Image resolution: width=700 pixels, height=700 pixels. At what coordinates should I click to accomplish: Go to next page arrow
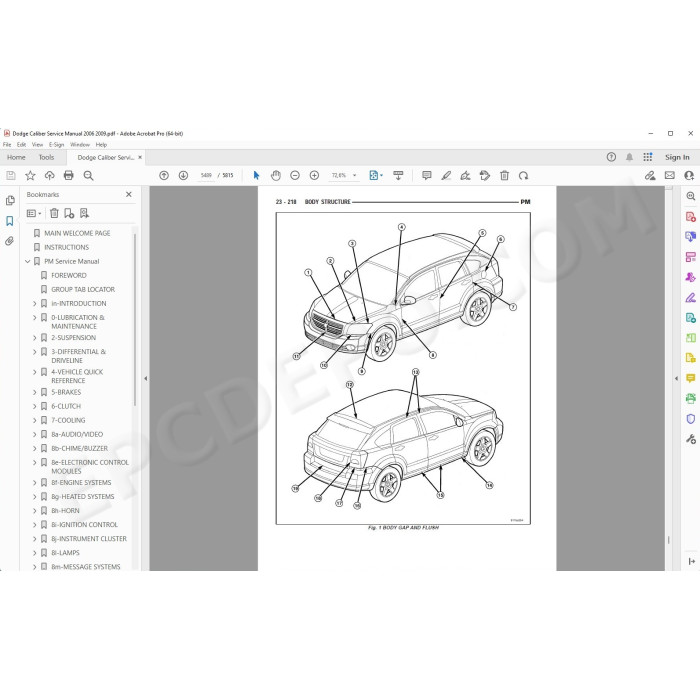[183, 175]
